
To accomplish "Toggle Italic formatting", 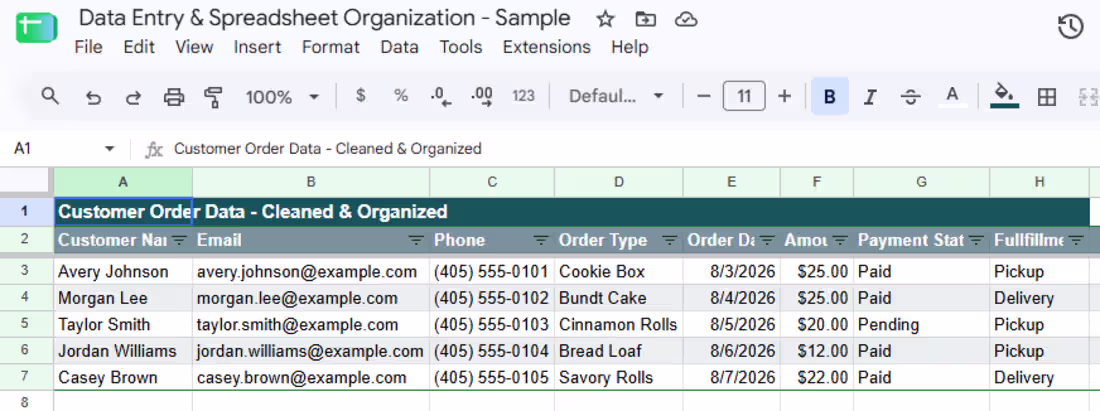I will pos(870,97).
